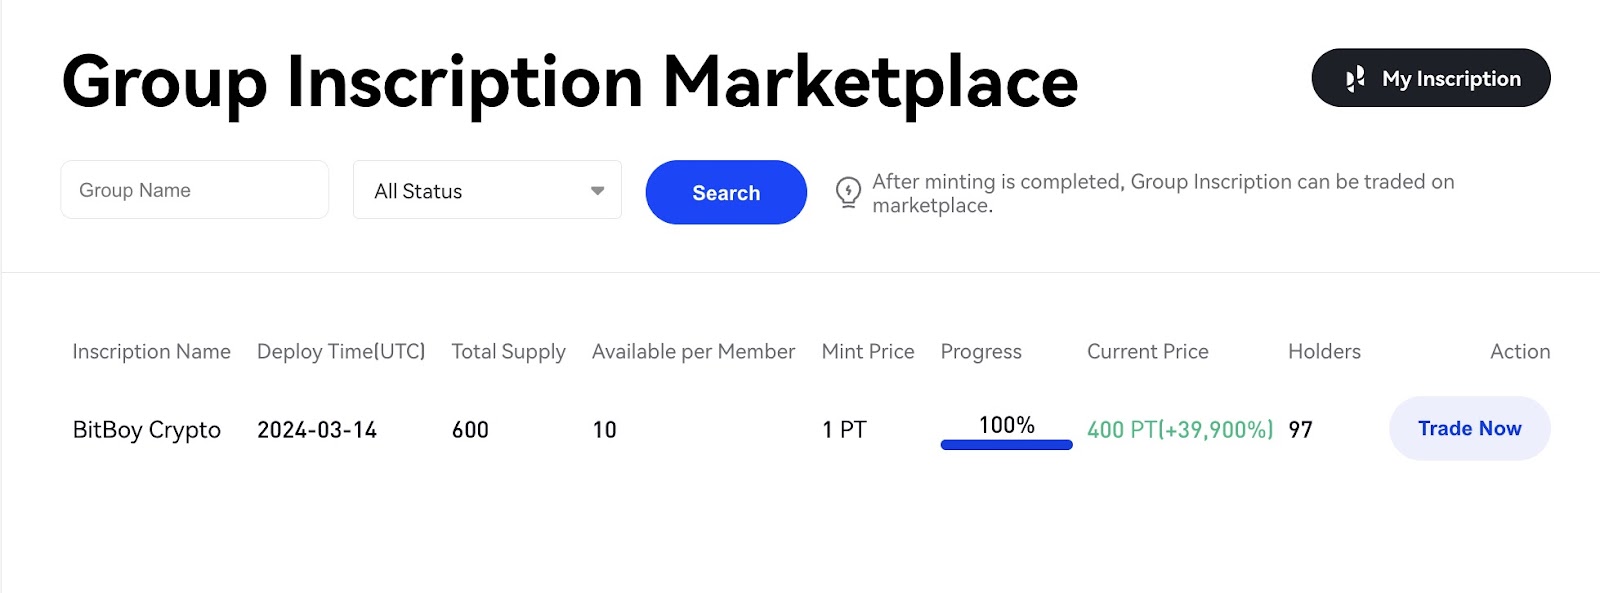Focus the Group Name search field
Image resolution: width=1600 pixels, height=593 pixels.
tap(195, 190)
